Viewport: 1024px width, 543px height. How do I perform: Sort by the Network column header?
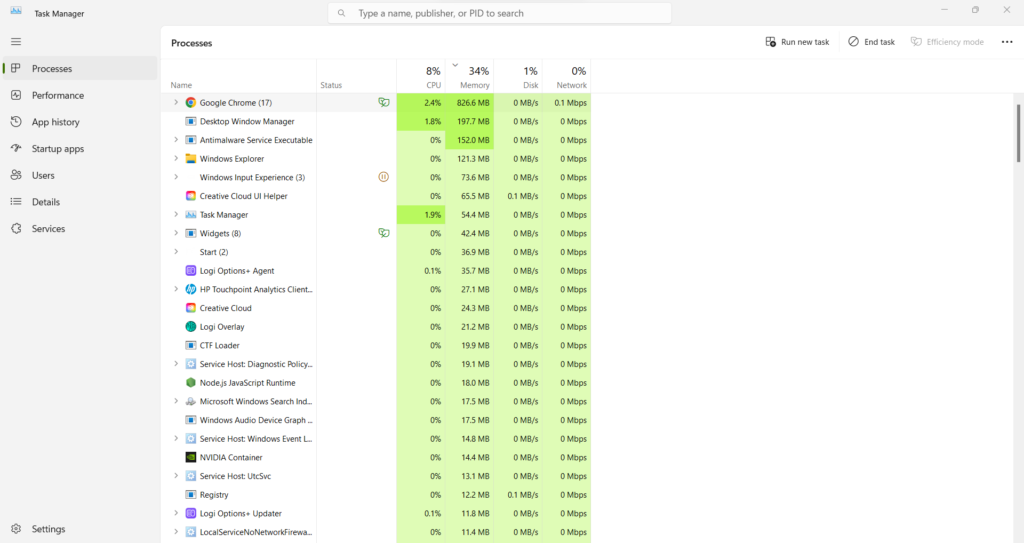[x=566, y=76]
